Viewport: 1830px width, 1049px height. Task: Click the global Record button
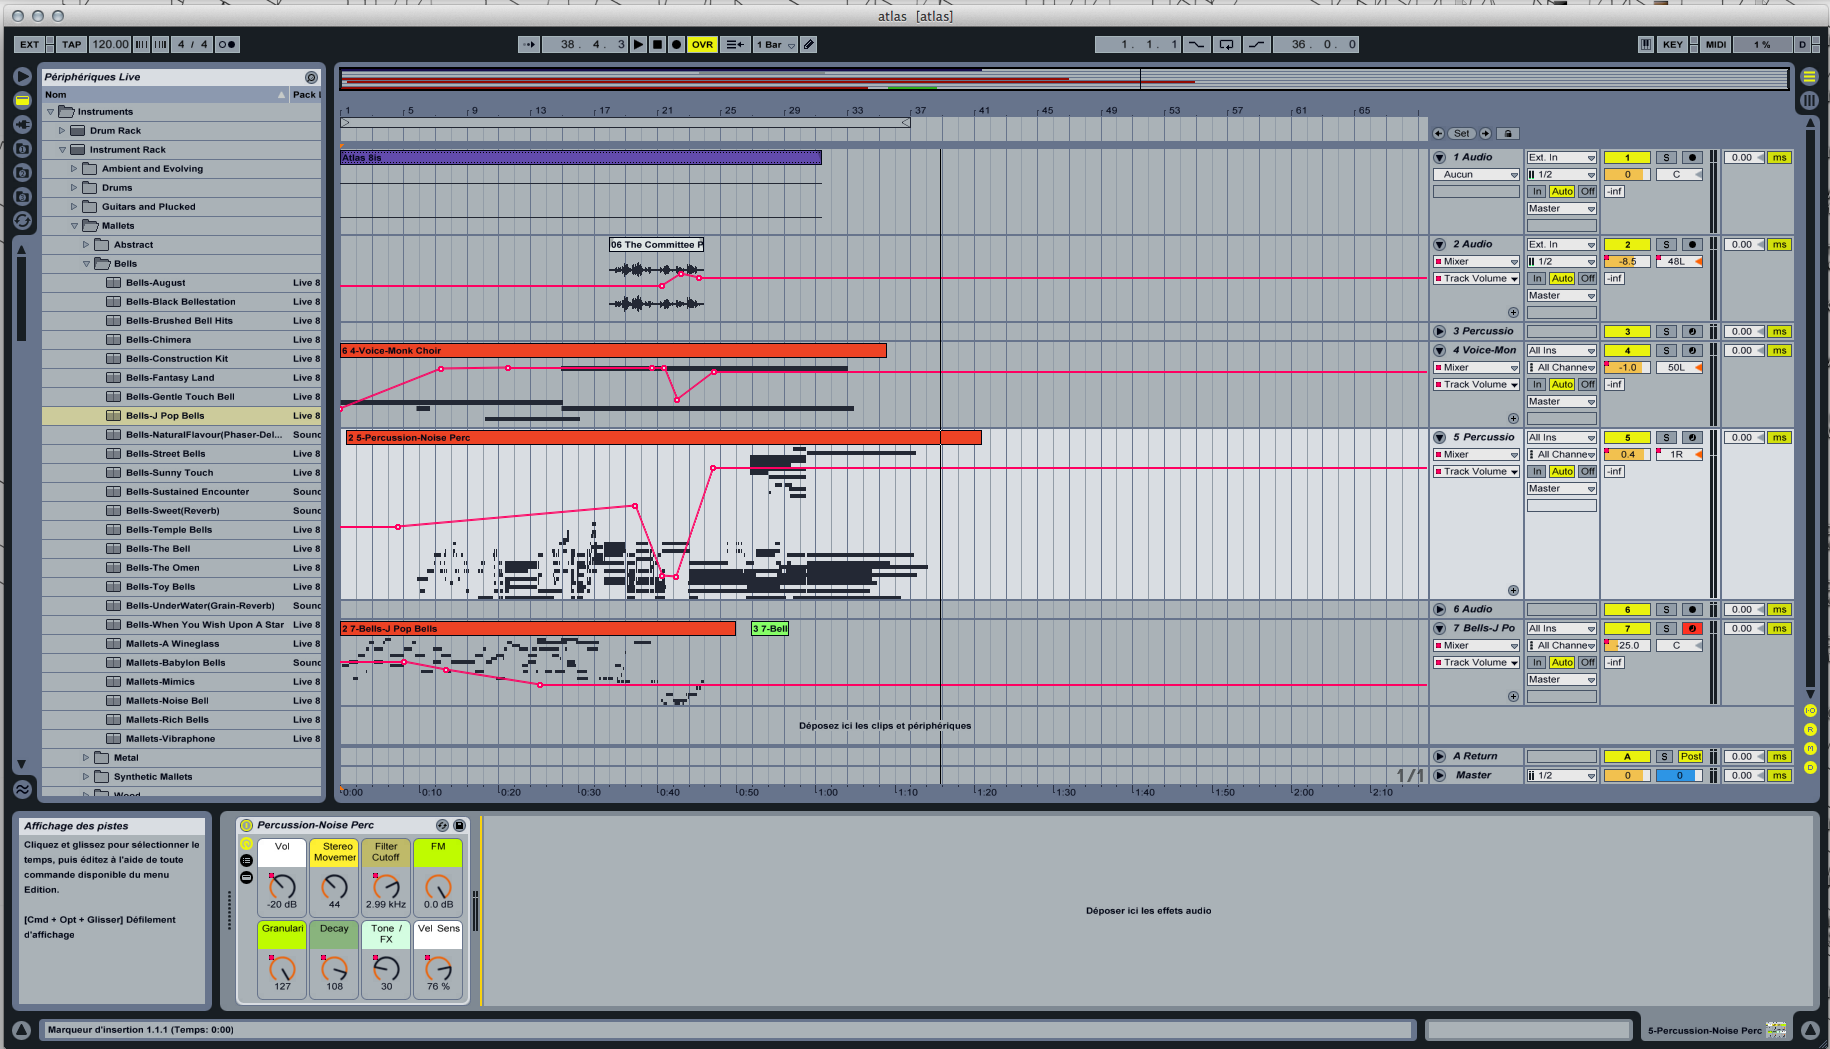coord(676,44)
